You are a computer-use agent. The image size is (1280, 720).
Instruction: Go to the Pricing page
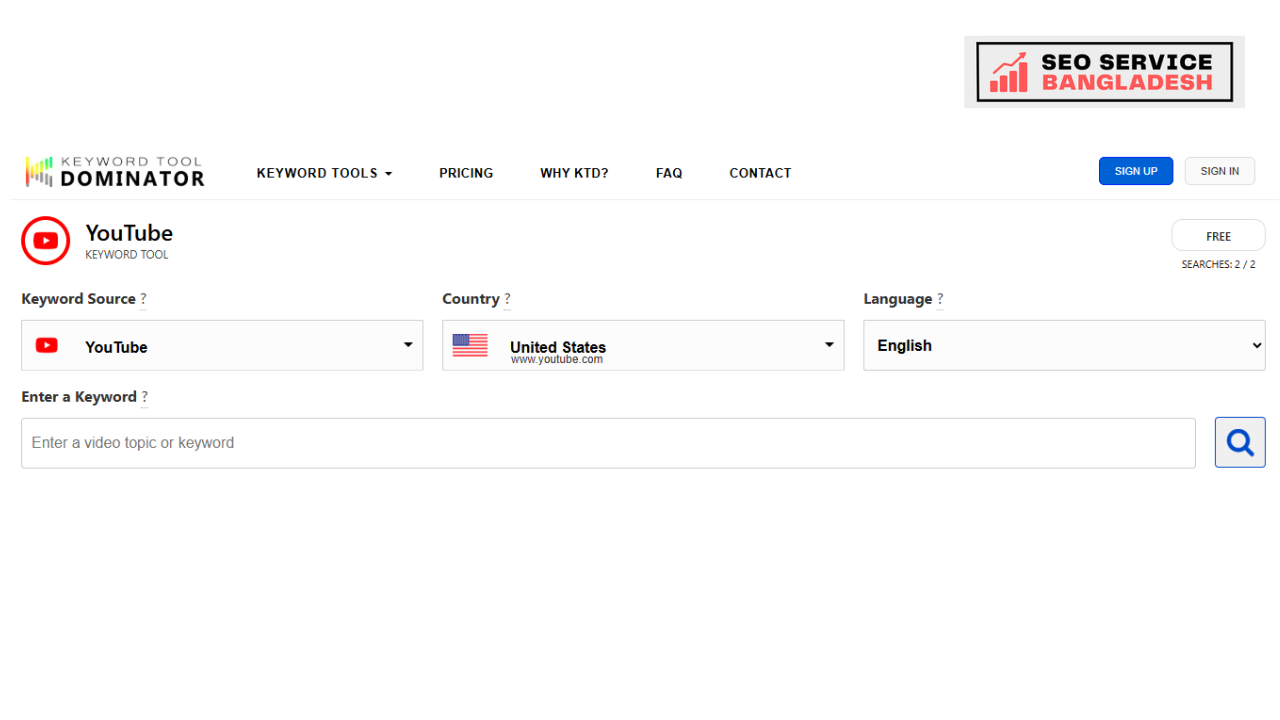[x=466, y=173]
